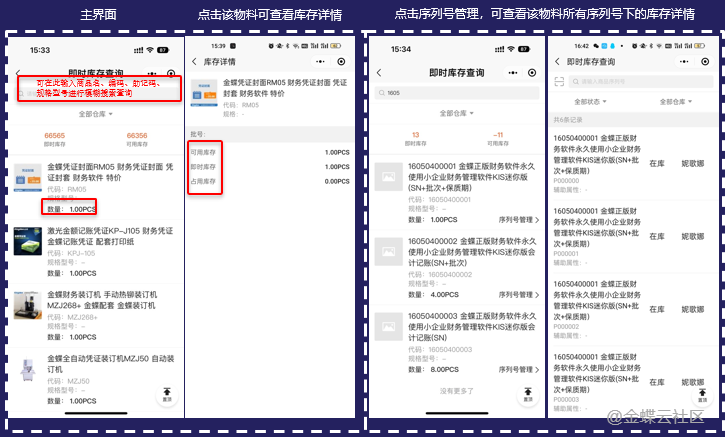Viewport: 725px width, 437px height.
Task: Open the more menu on the 15:33 screen
Action: point(152,74)
